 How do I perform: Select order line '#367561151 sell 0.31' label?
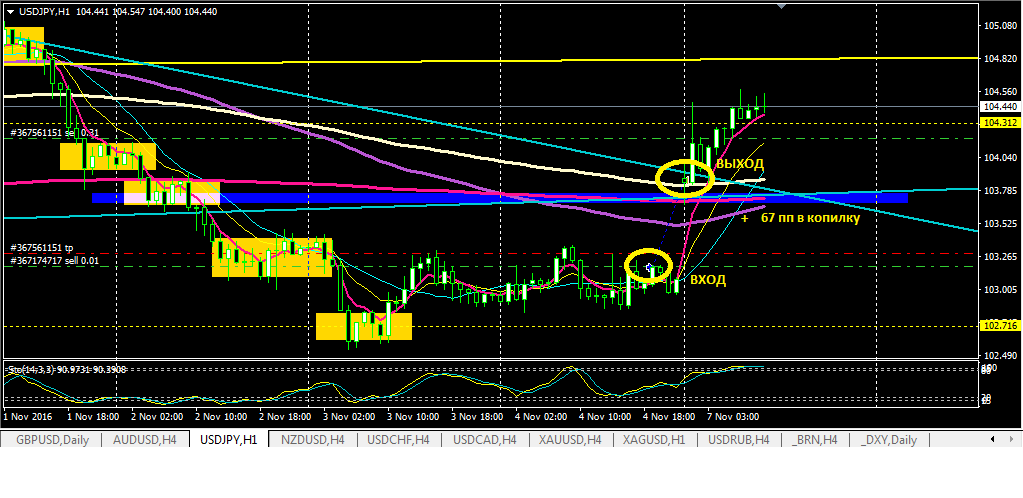click(x=55, y=132)
